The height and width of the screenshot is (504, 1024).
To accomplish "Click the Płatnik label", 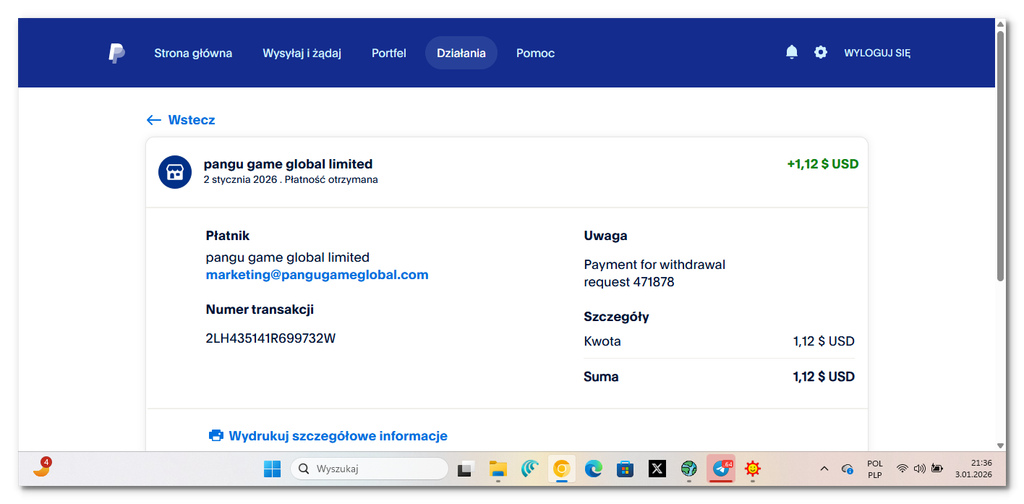I will (x=227, y=236).
